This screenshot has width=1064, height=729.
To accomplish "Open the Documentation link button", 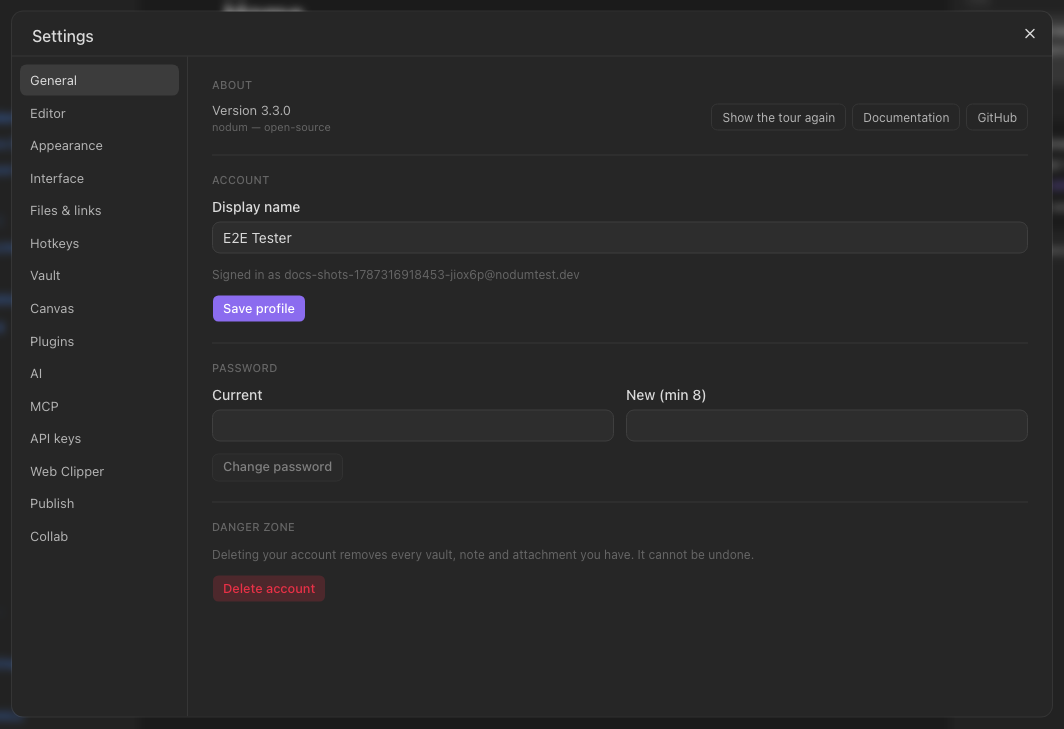I will pos(906,117).
